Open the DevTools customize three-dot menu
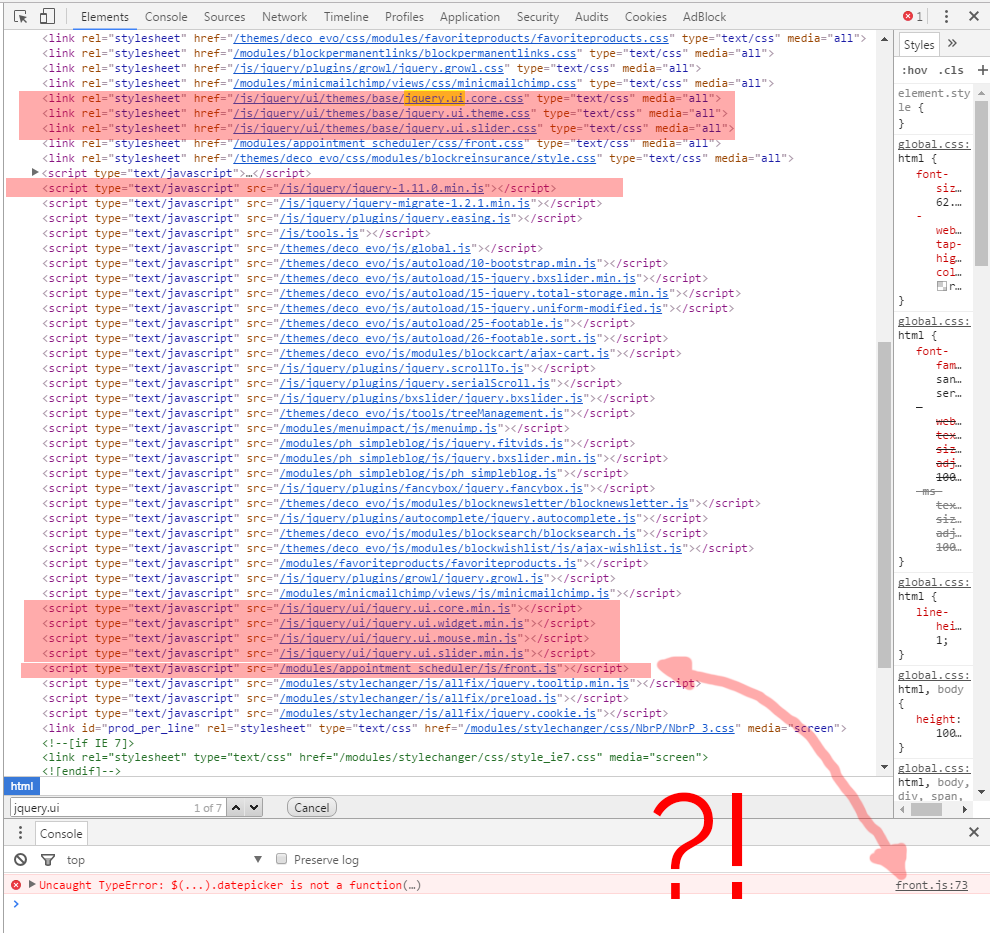The width and height of the screenshot is (990, 933). pyautogui.click(x=946, y=16)
